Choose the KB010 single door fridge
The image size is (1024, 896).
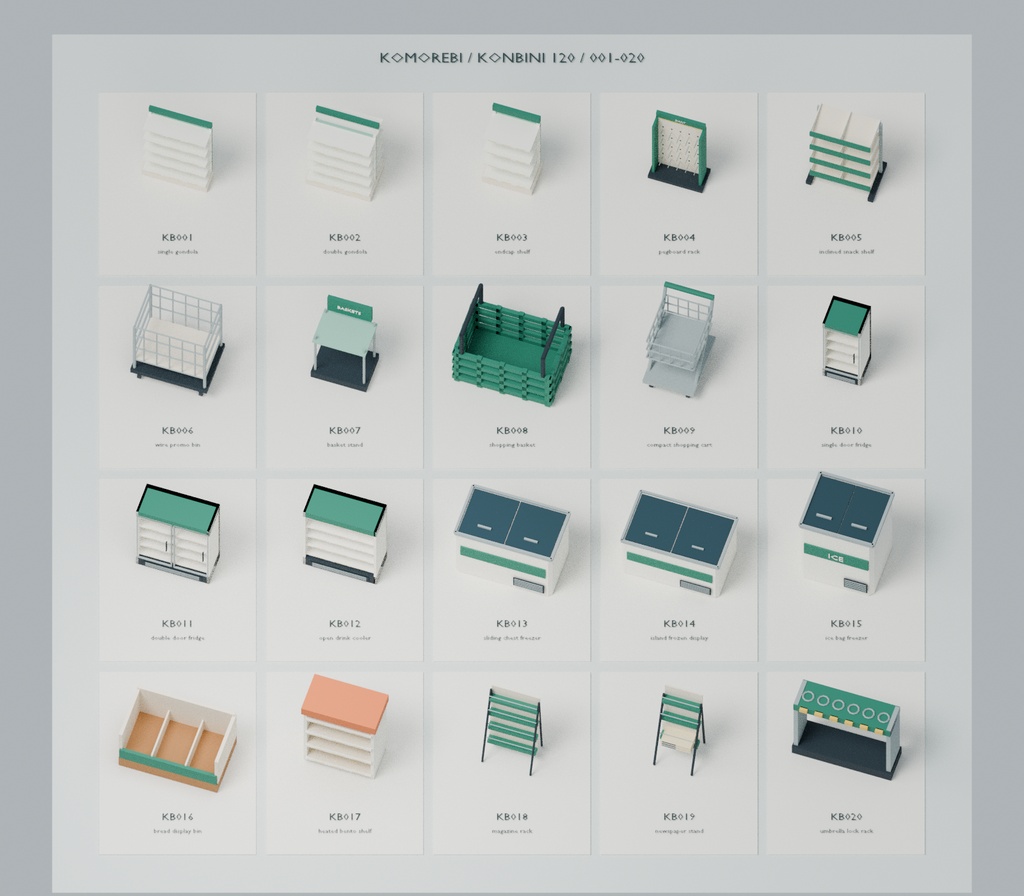pos(846,377)
